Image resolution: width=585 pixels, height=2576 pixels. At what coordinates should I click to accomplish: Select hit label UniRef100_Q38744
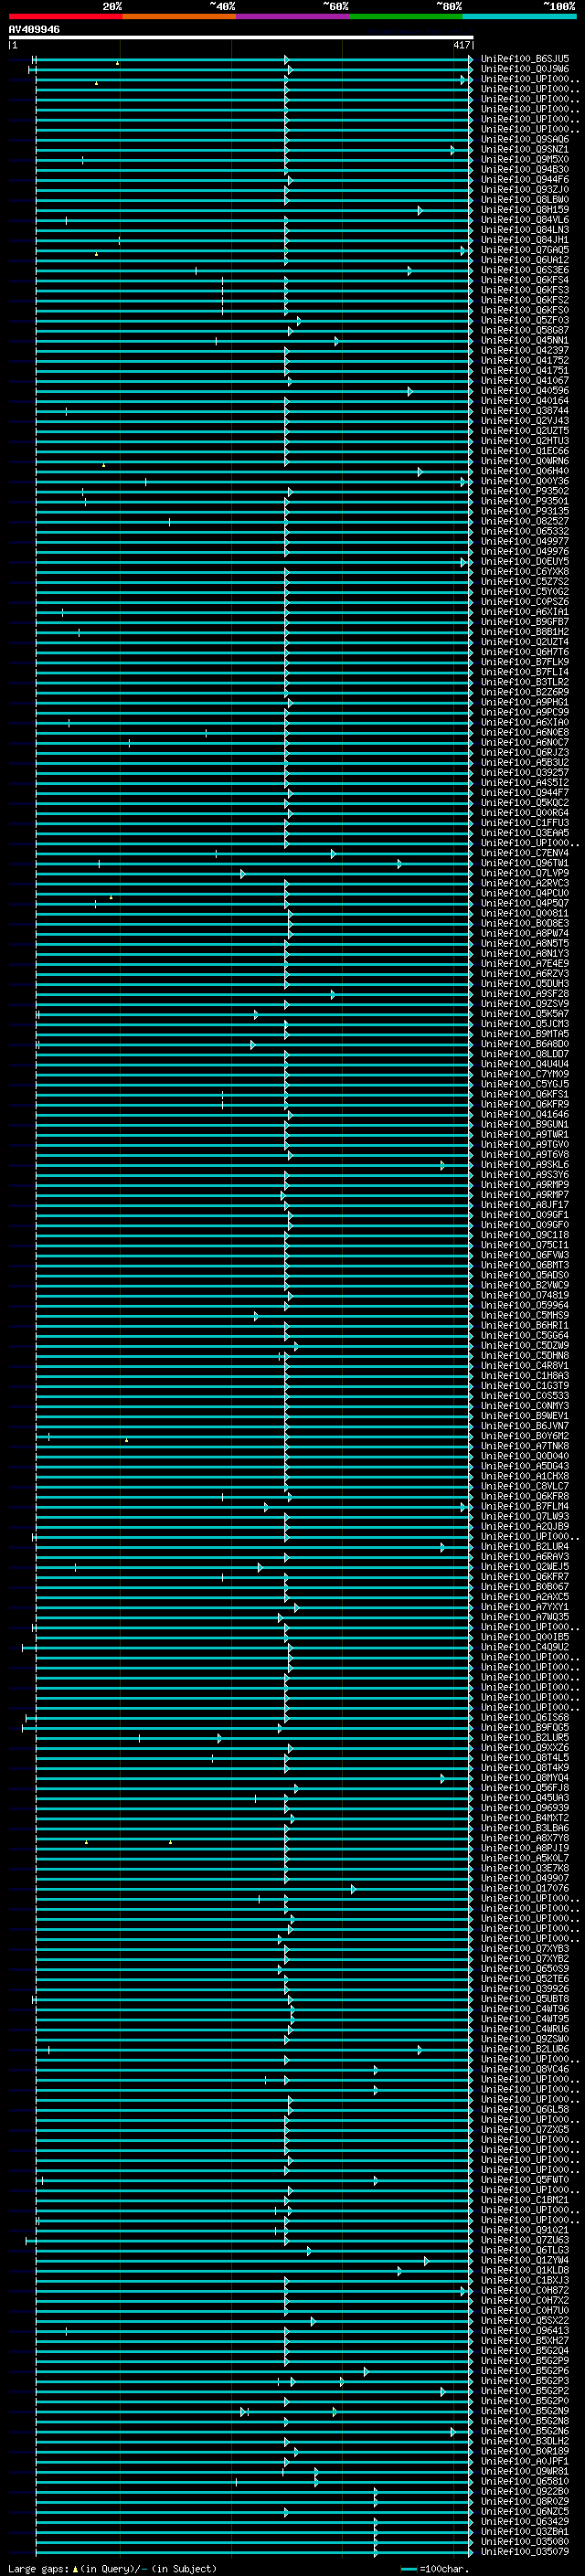click(x=525, y=411)
